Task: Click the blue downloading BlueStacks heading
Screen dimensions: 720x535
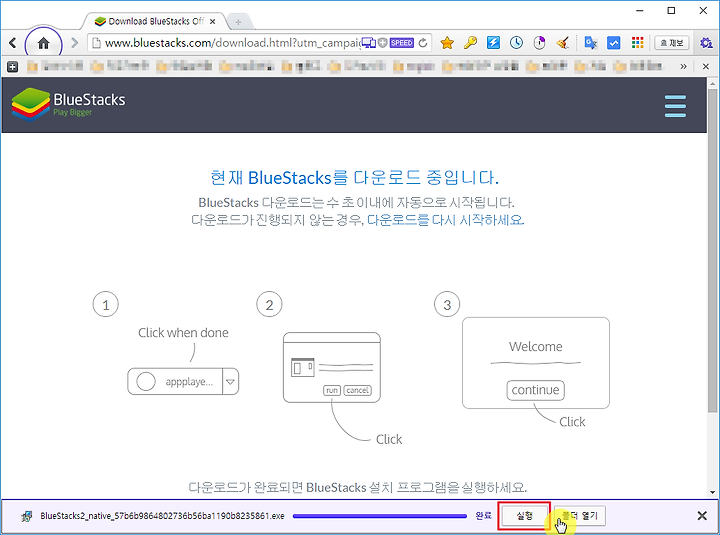Action: (354, 177)
